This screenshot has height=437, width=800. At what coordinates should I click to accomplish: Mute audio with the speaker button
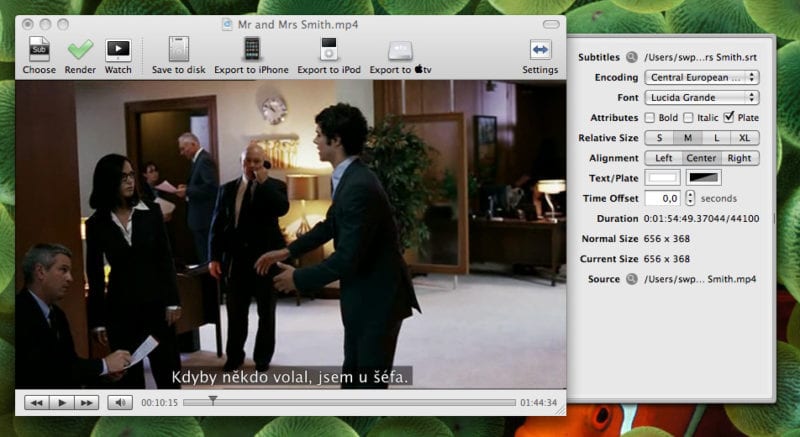click(120, 402)
